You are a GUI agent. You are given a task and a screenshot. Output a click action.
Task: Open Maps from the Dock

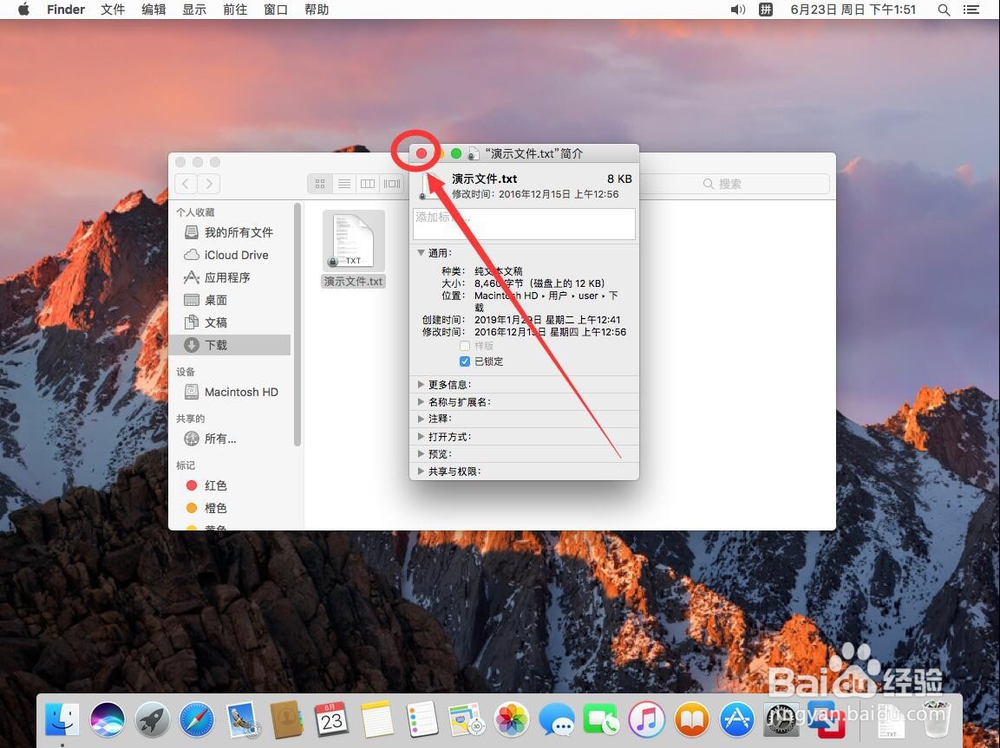click(466, 719)
